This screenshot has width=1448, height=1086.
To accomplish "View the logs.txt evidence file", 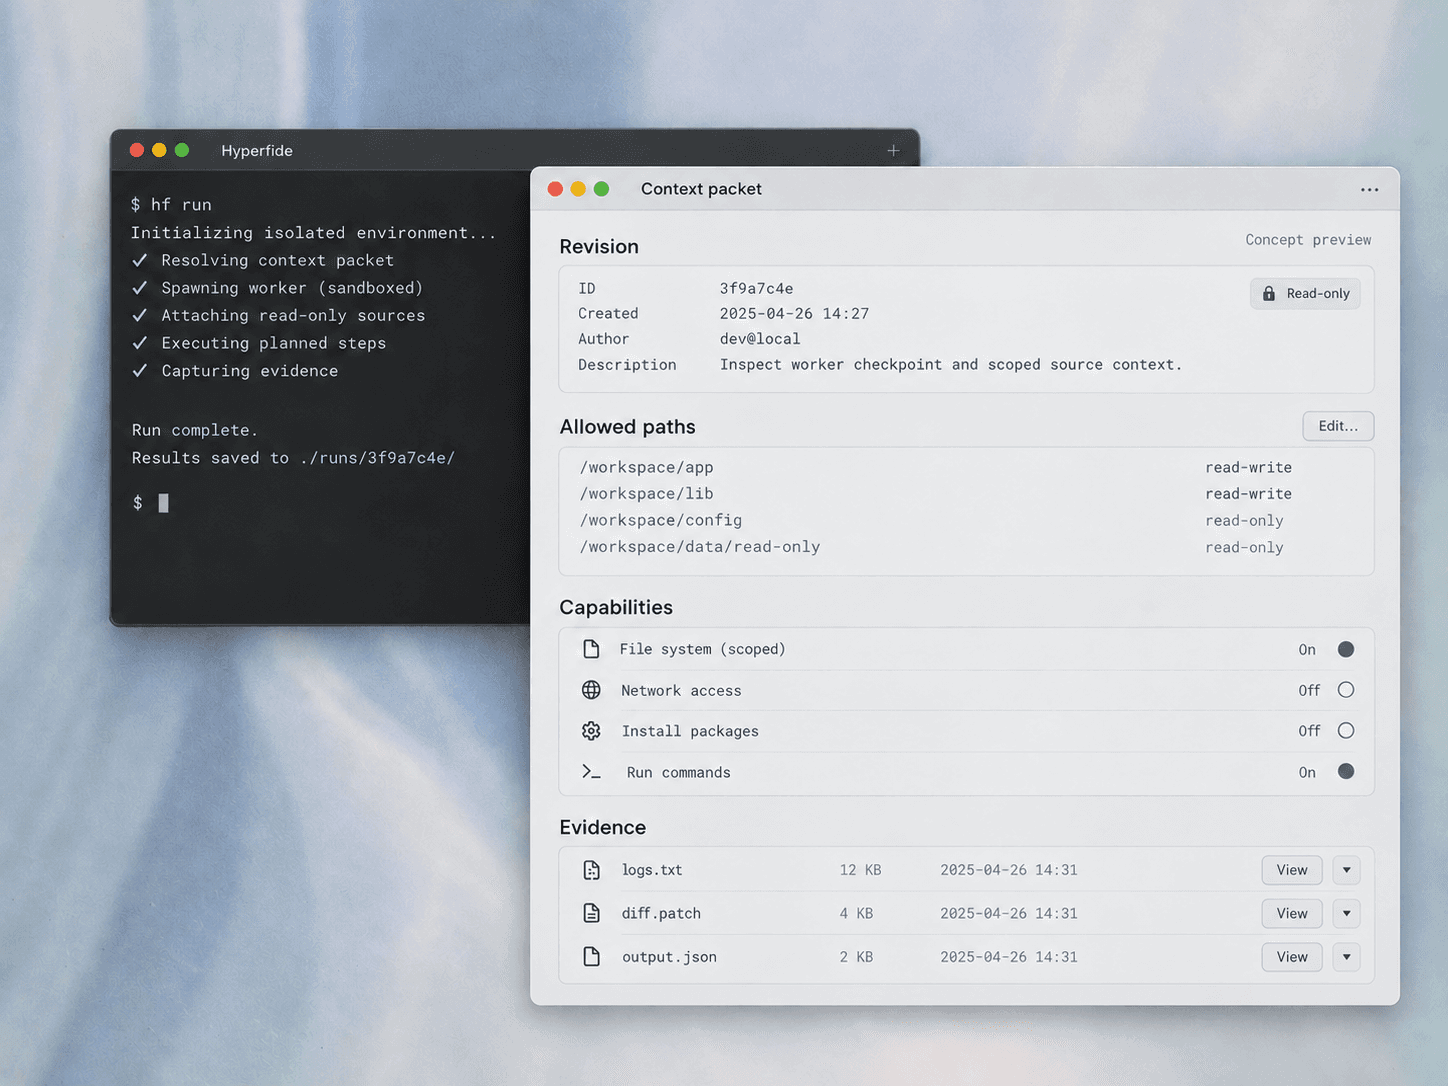I will pyautogui.click(x=1292, y=870).
